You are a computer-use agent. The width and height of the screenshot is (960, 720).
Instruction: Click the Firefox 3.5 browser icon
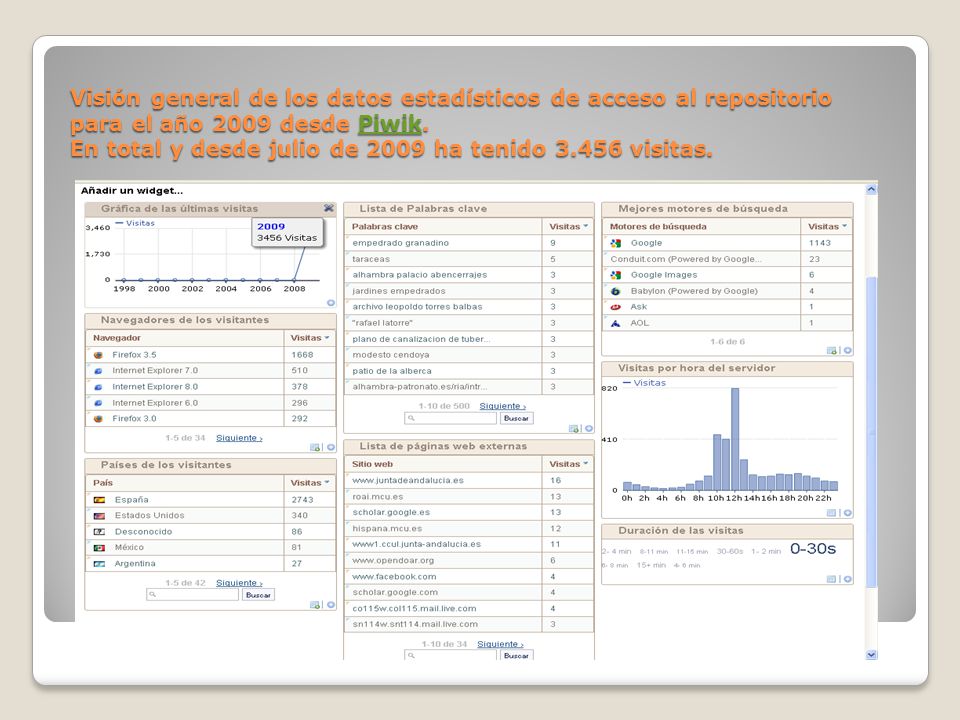coord(98,354)
